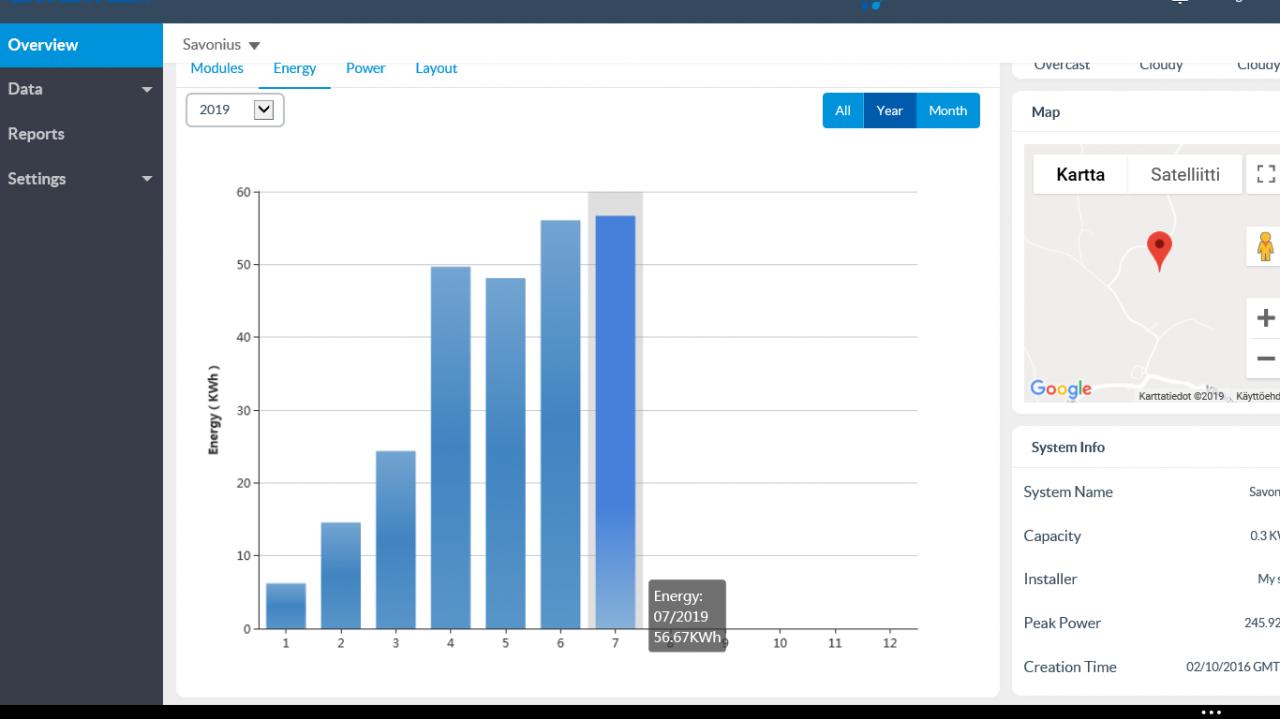Click the "Capacity" label in System Info
1280x719 pixels.
[1052, 536]
